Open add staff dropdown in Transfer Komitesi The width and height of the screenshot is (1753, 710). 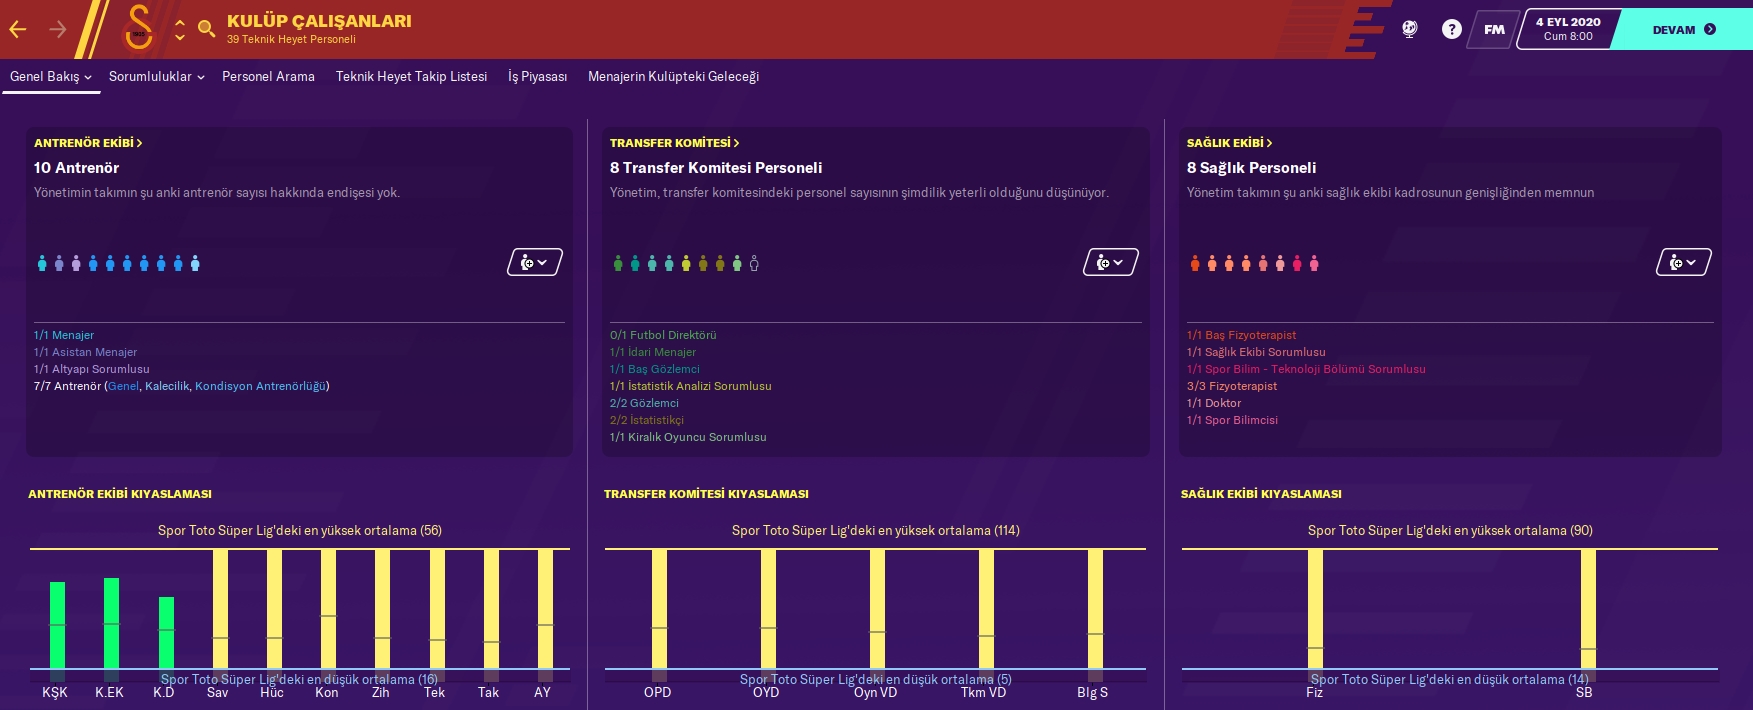coord(1110,262)
